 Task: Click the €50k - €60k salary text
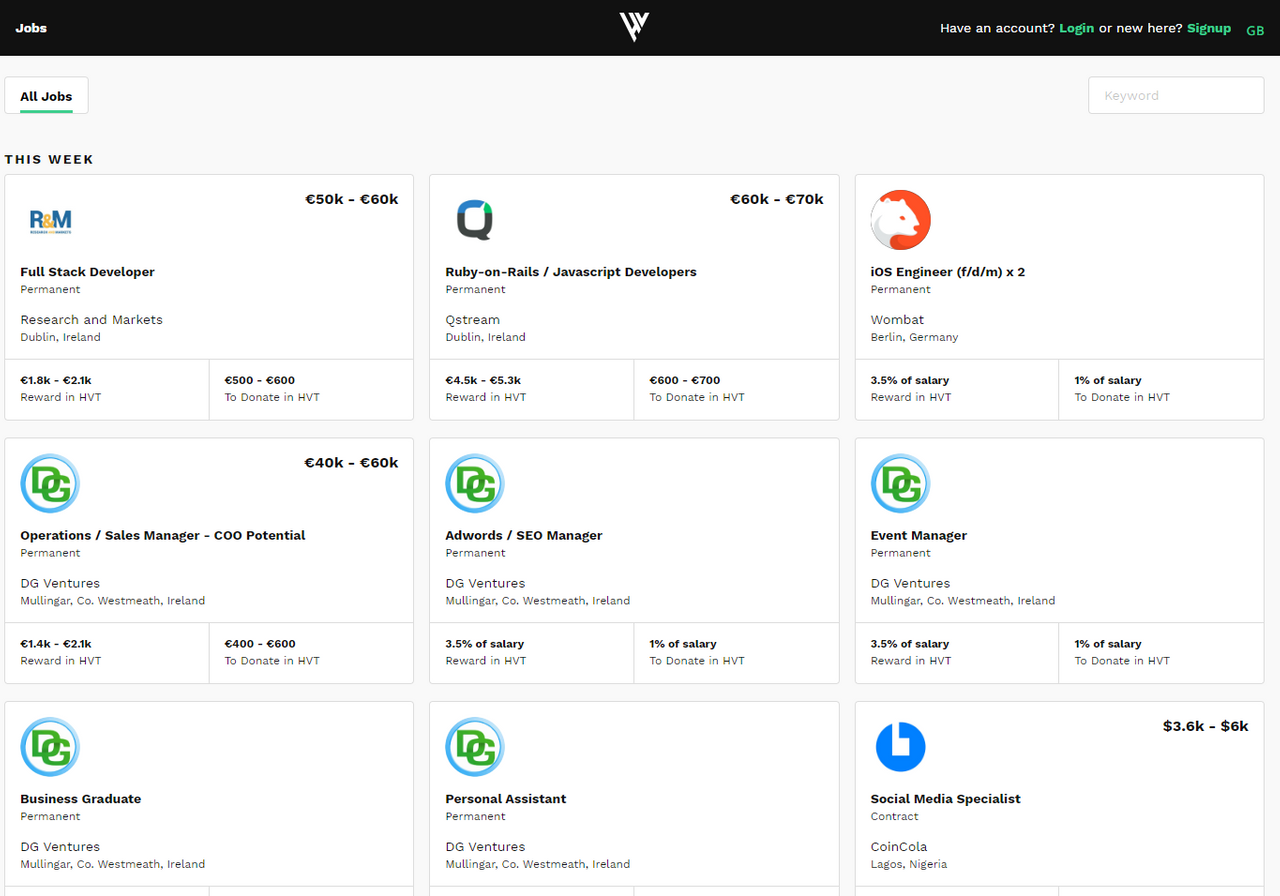(352, 199)
